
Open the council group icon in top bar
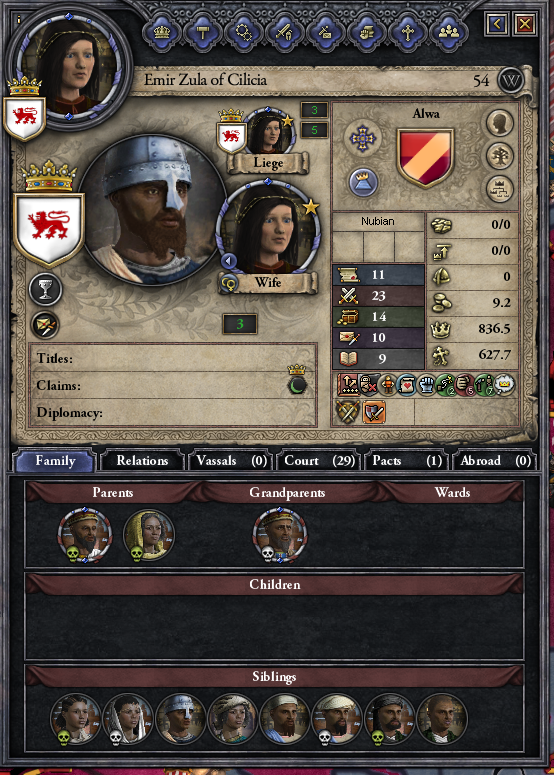click(449, 32)
